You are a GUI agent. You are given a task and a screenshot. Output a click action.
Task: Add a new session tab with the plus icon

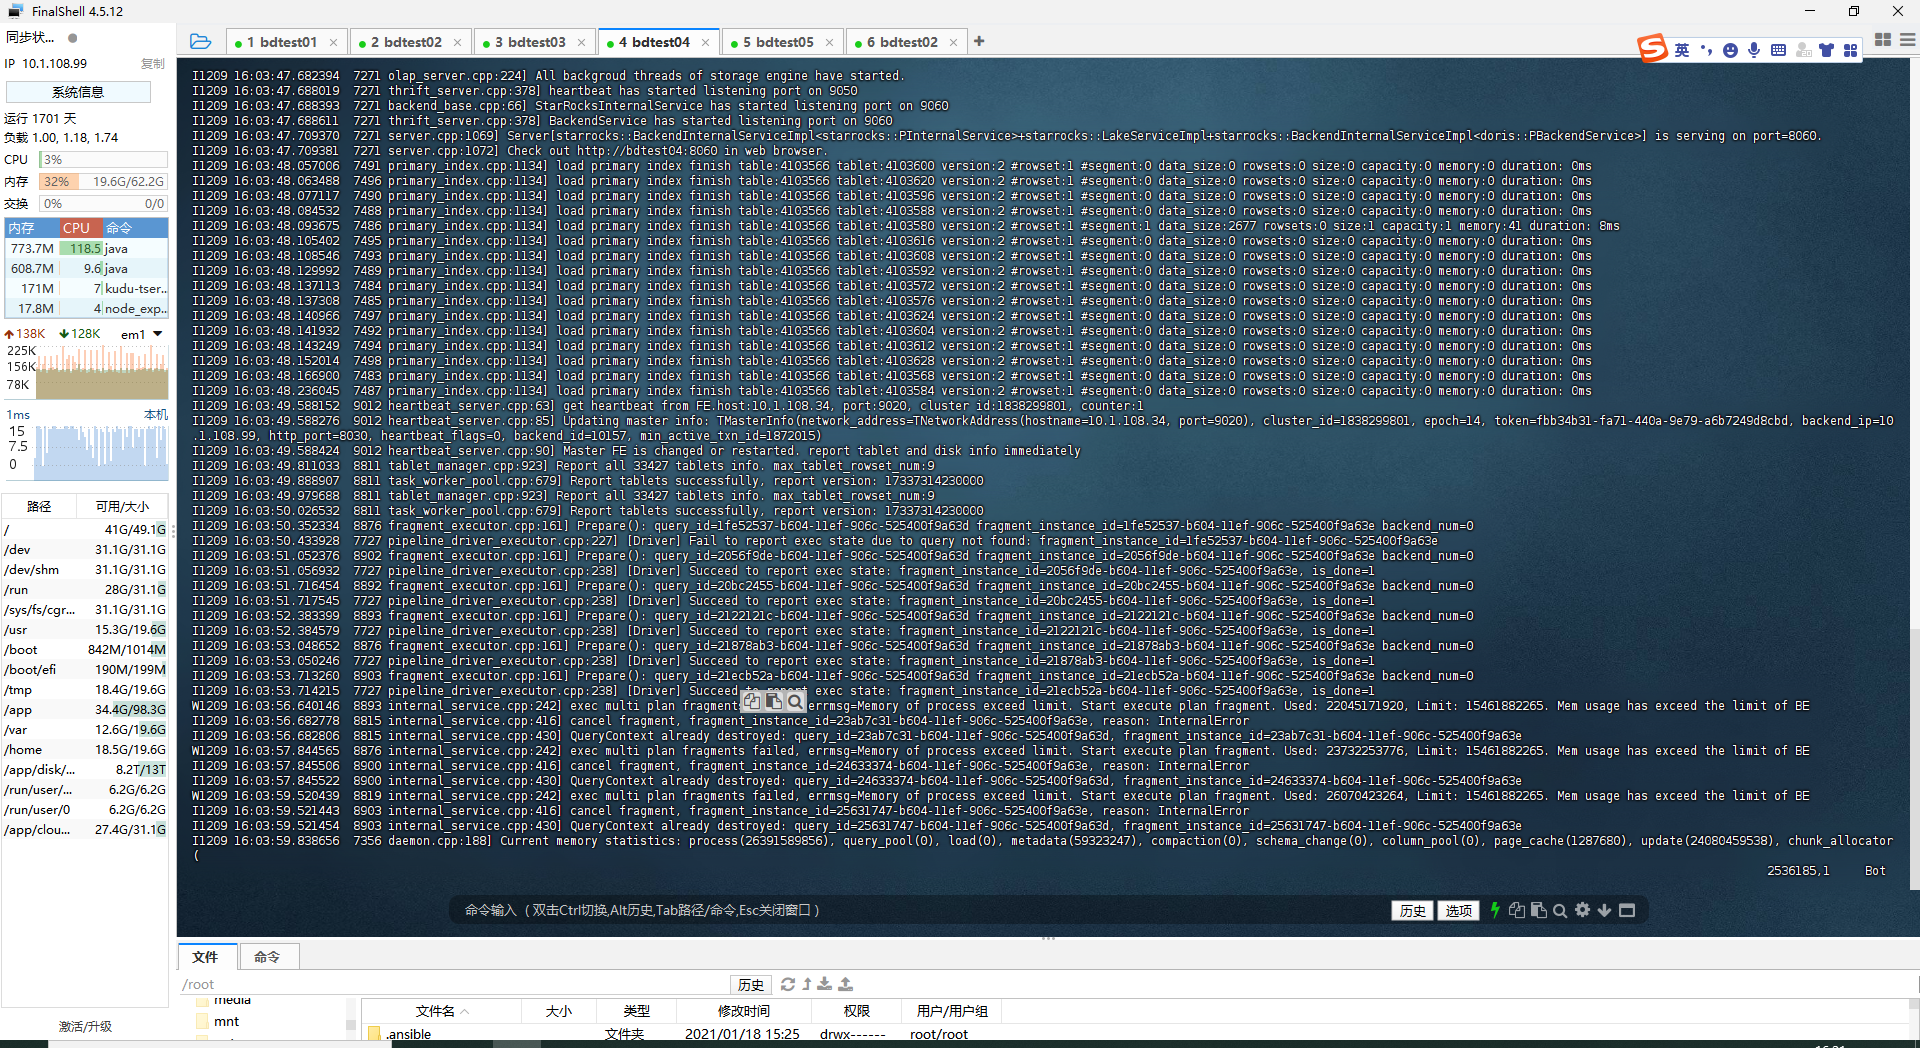pyautogui.click(x=979, y=41)
